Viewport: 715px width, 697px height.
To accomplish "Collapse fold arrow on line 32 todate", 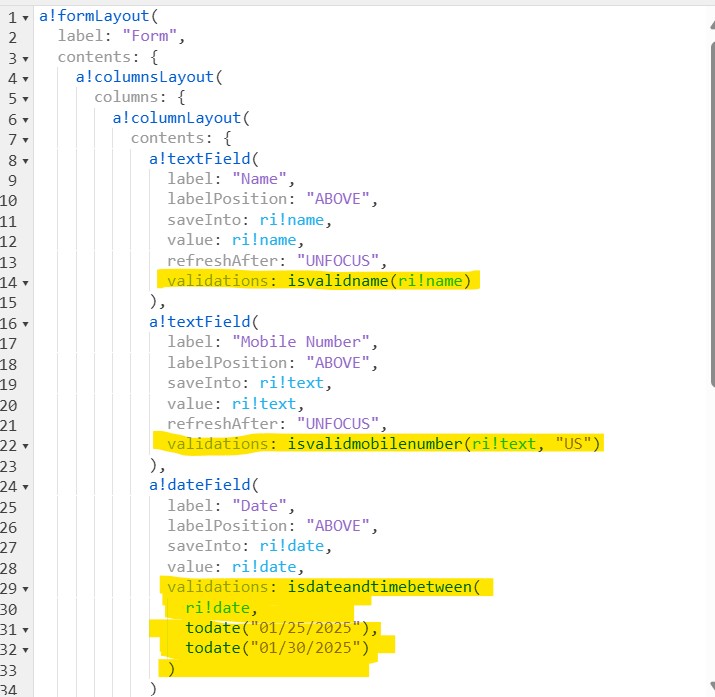I will click(x=26, y=651).
